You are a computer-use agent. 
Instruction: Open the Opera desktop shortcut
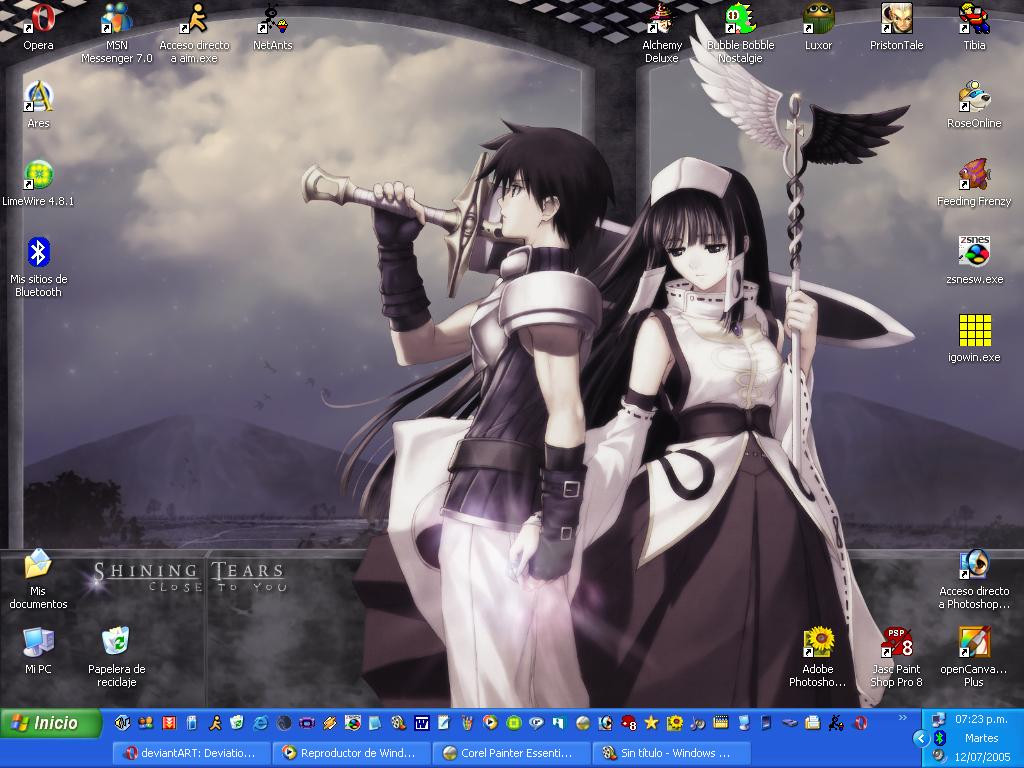[x=39, y=27]
